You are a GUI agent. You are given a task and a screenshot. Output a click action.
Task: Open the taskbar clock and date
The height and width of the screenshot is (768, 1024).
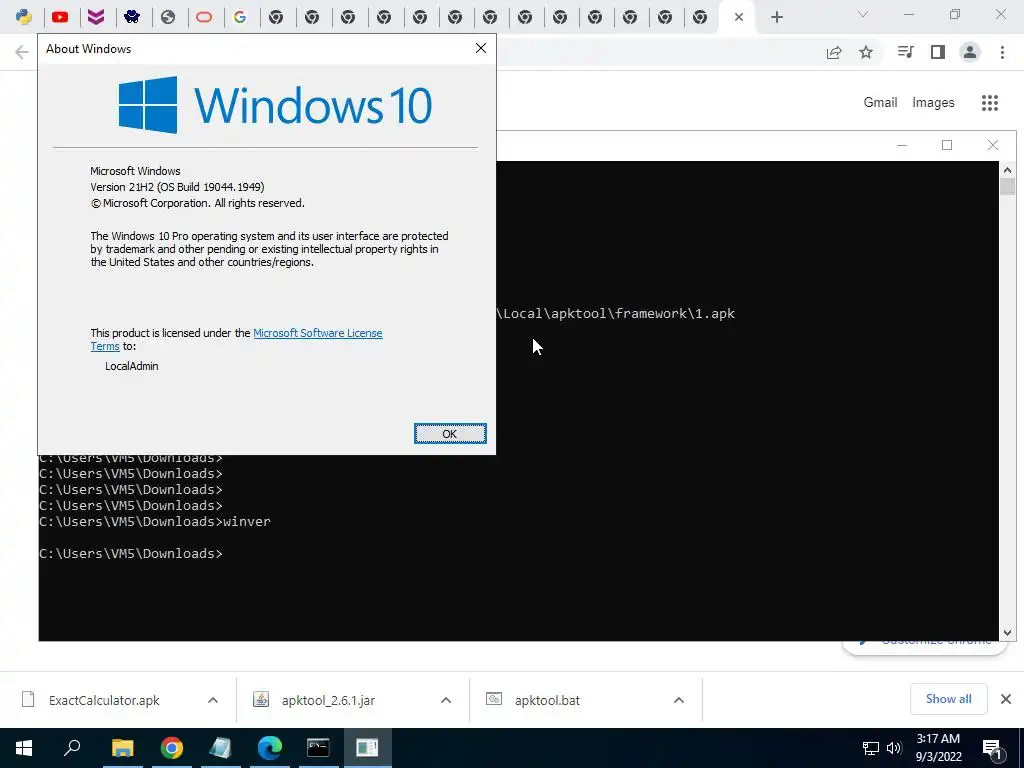tap(938, 748)
